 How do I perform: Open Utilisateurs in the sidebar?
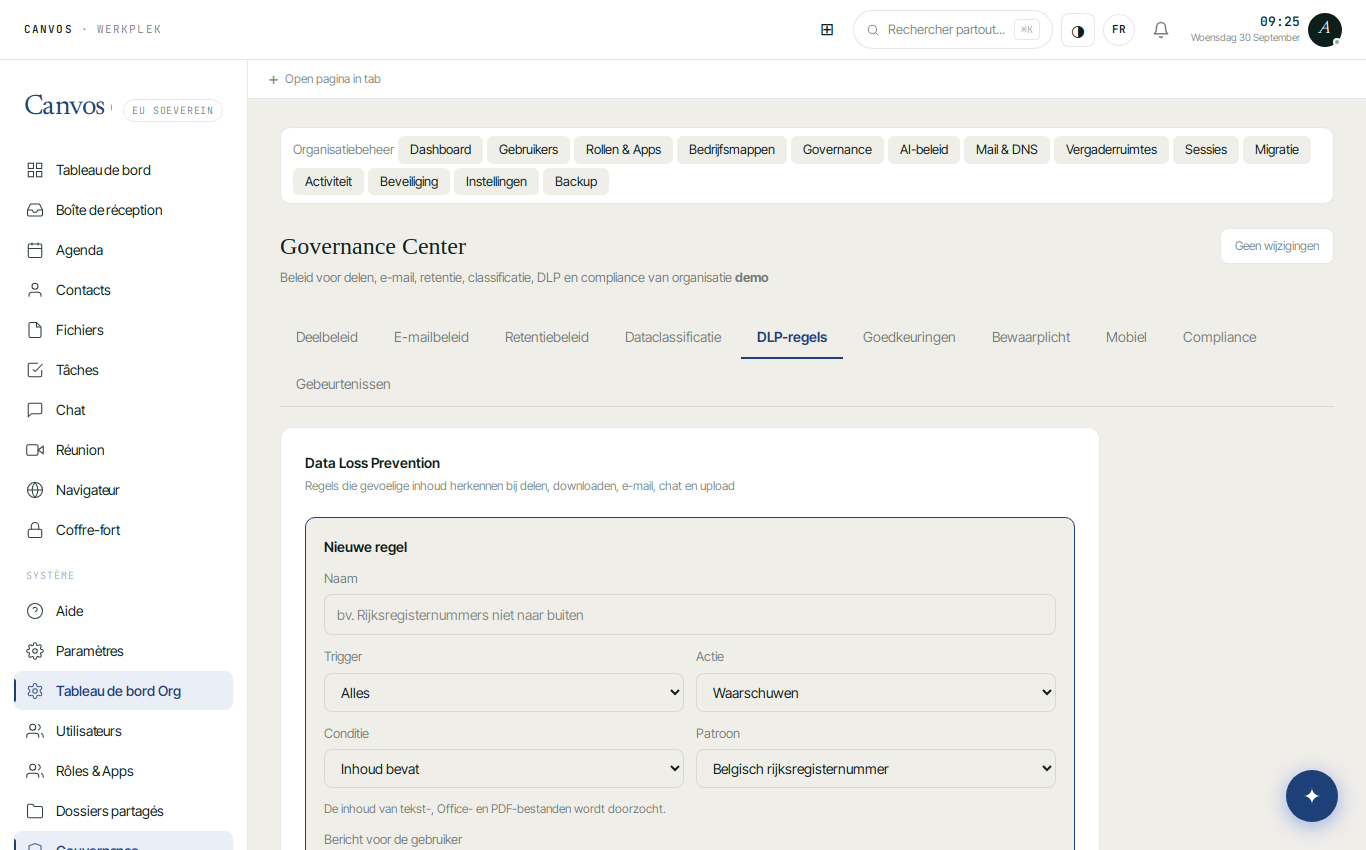pos(123,731)
